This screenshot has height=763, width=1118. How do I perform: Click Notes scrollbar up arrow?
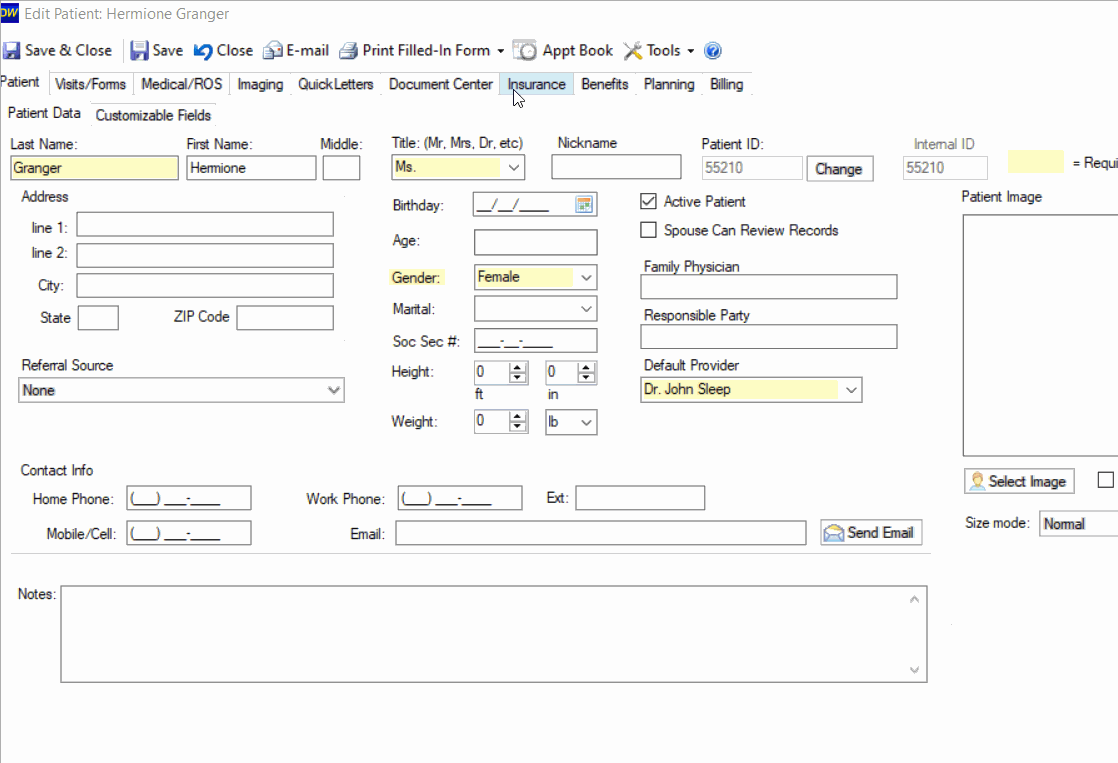915,600
